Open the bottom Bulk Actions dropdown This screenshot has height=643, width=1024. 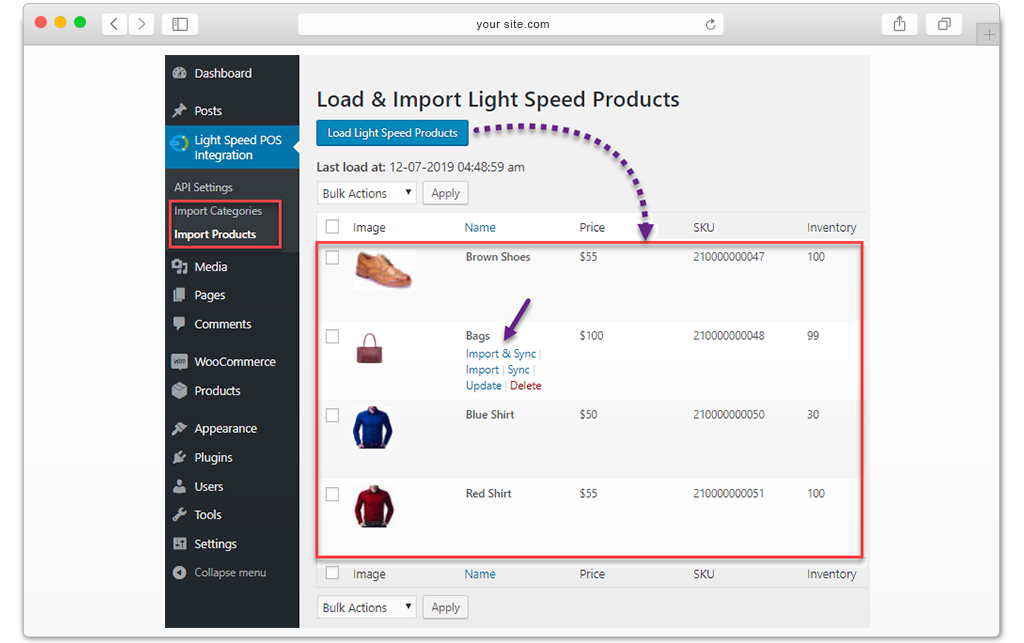[367, 607]
